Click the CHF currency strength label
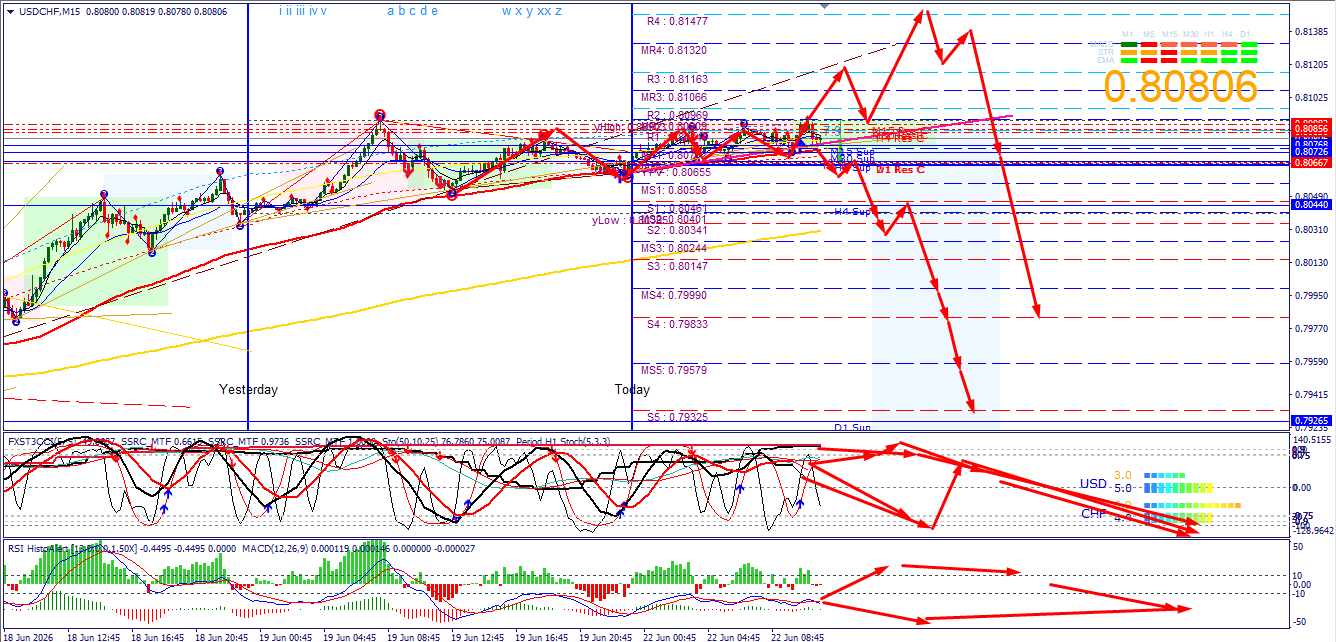The height and width of the screenshot is (642, 1336). 1093,514
